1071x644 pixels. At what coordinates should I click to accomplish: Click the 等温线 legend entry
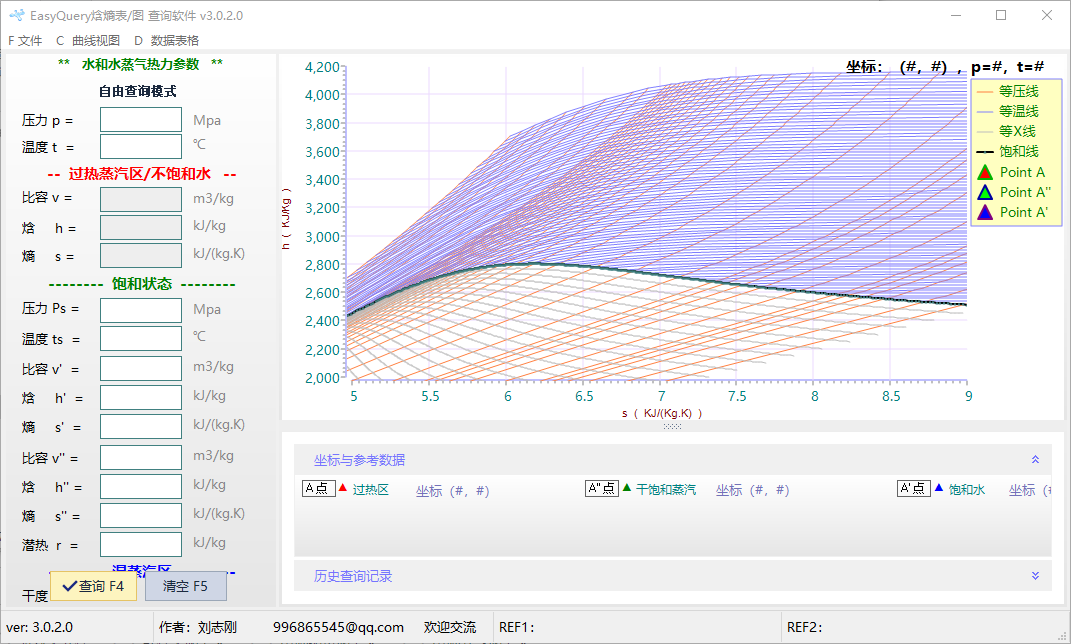(x=1007, y=111)
